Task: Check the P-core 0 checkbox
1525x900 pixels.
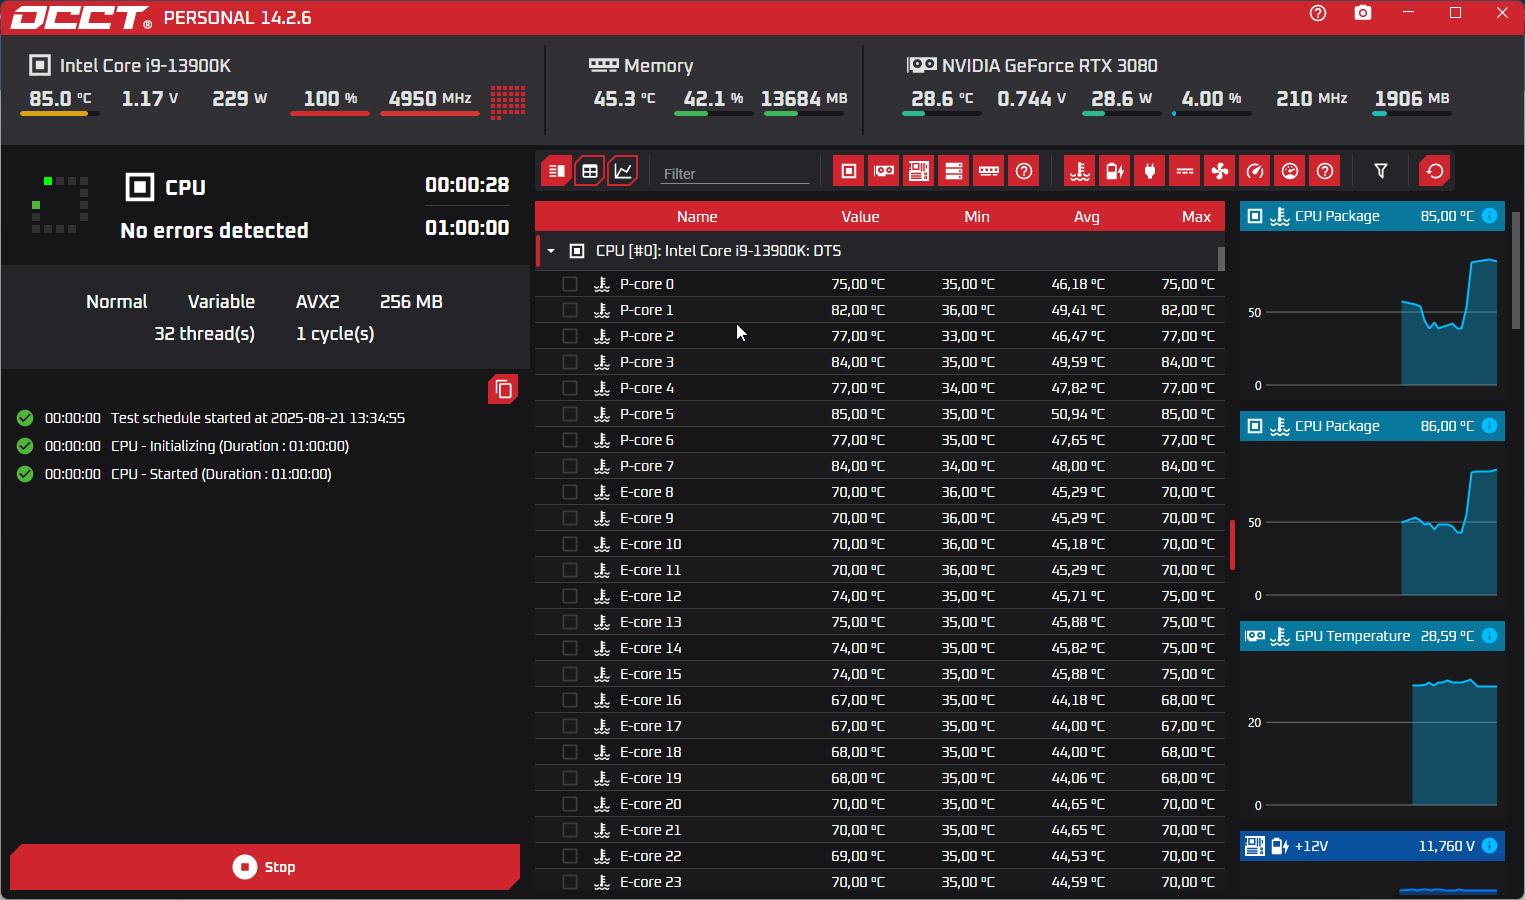Action: (570, 284)
